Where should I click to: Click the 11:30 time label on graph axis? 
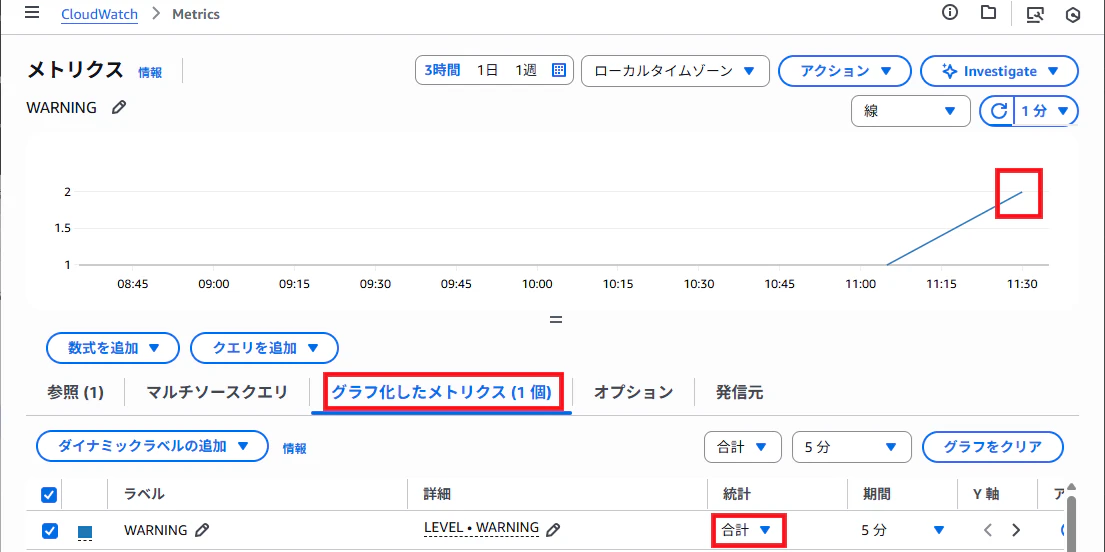click(x=1022, y=283)
